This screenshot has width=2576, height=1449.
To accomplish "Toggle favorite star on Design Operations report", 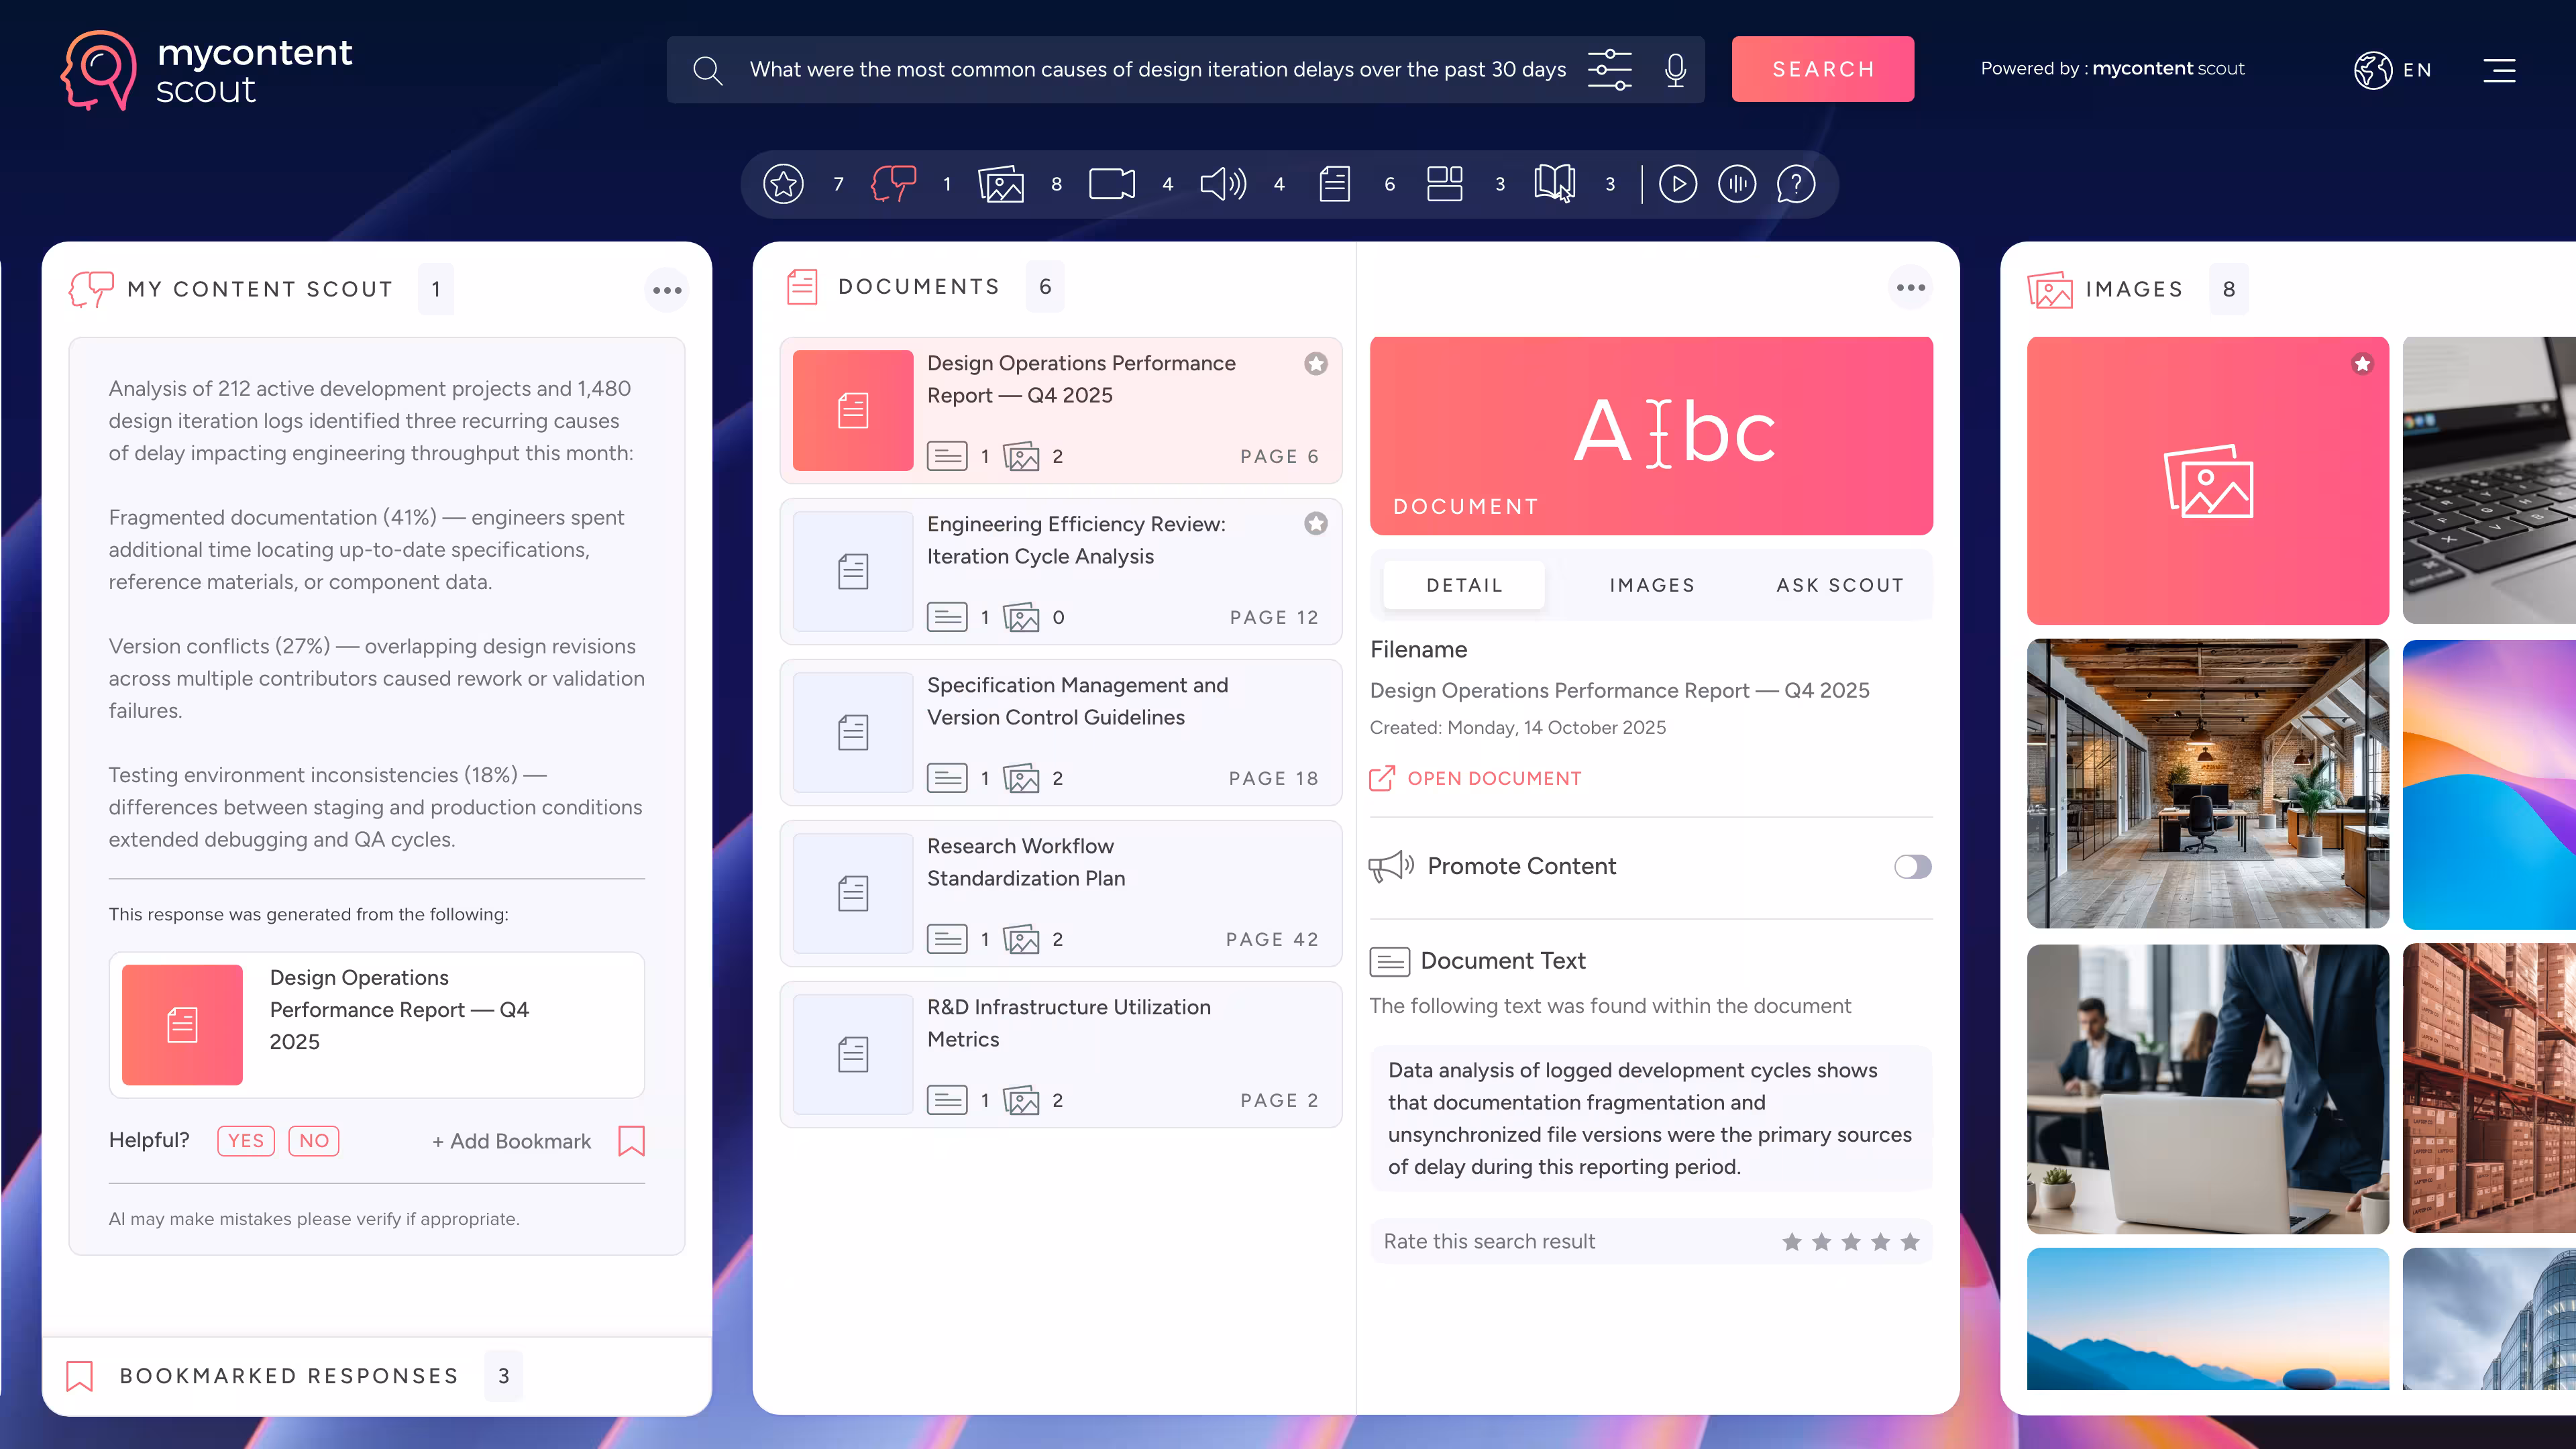I will [1315, 364].
